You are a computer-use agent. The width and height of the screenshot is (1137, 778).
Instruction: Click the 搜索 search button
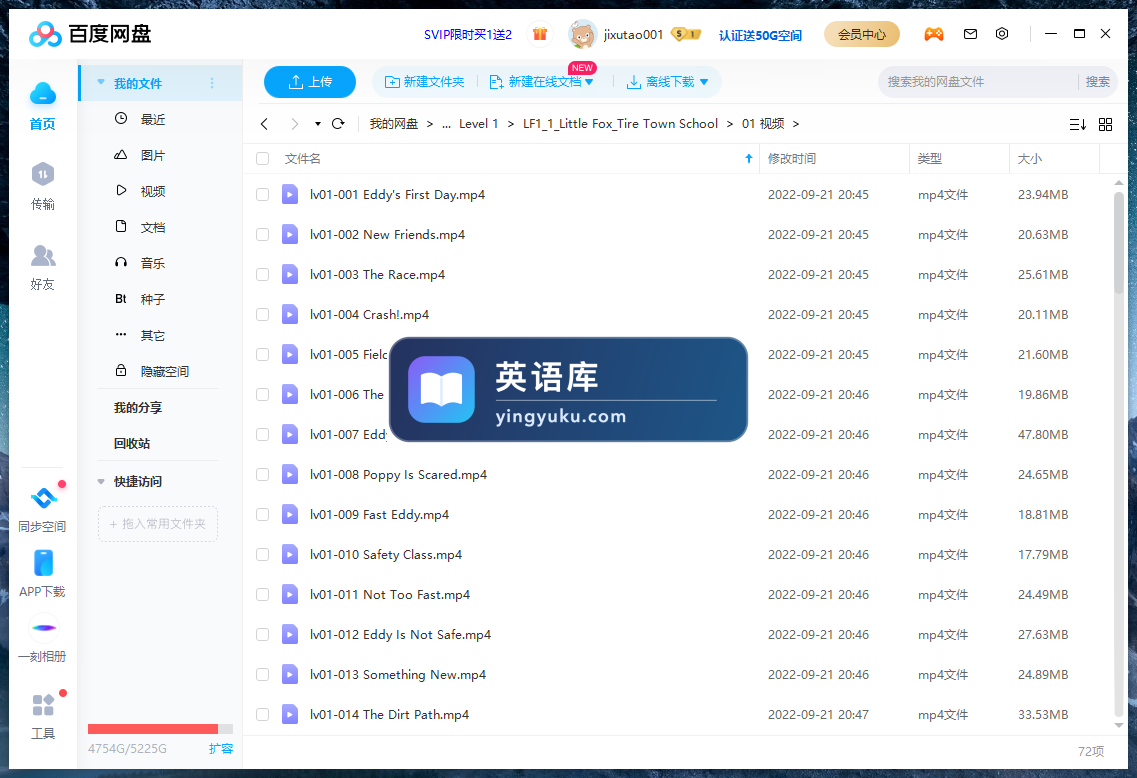point(1097,82)
